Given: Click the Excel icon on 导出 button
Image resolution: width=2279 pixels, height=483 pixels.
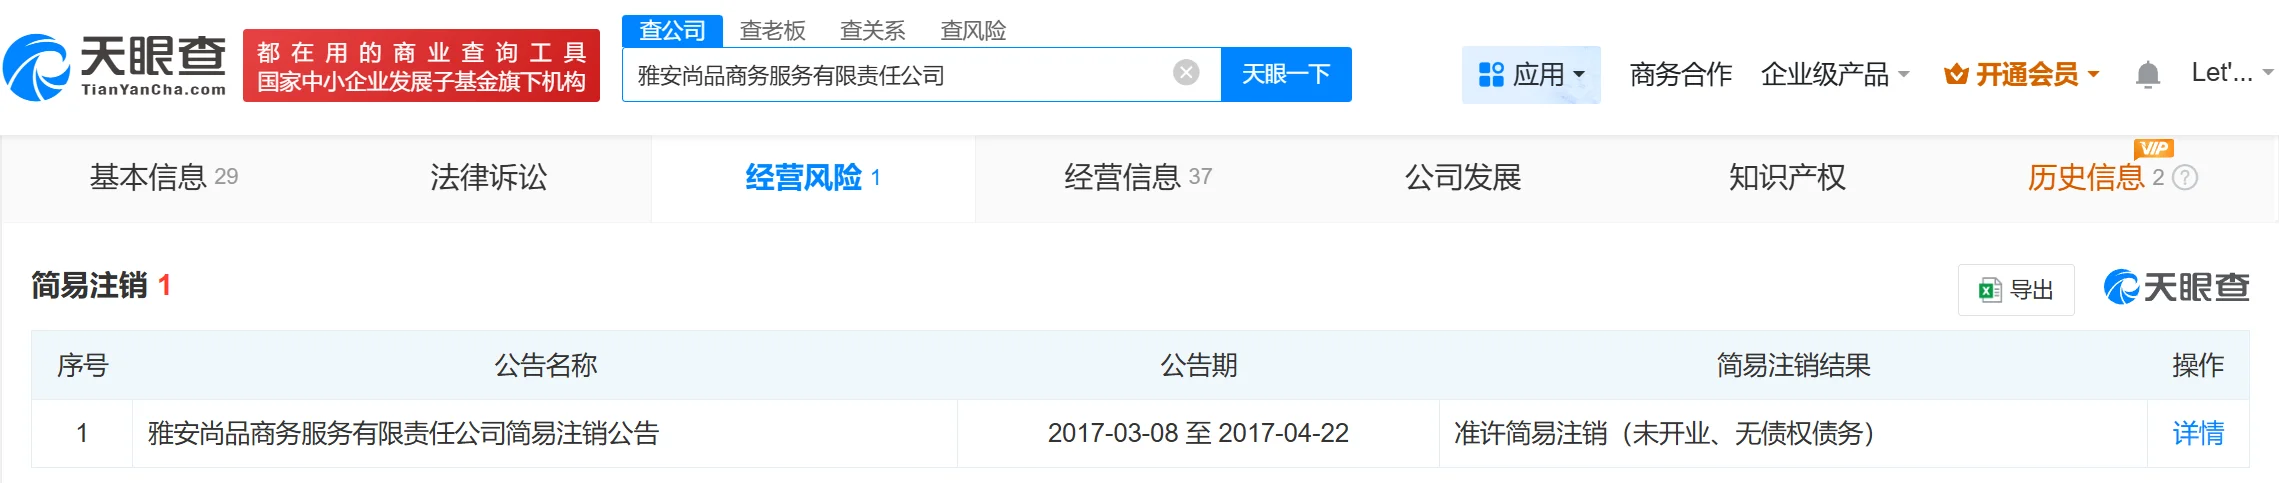Looking at the screenshot, I should 1989,290.
